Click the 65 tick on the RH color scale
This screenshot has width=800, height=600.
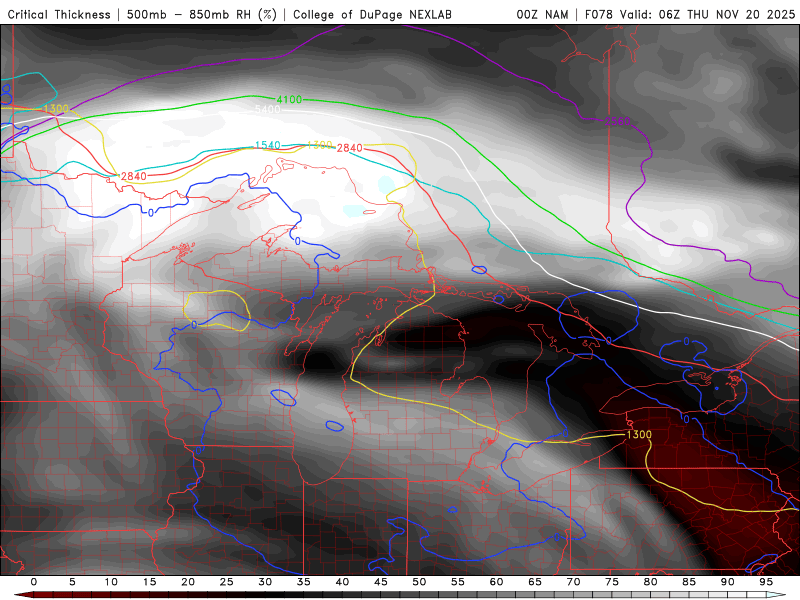(535, 582)
